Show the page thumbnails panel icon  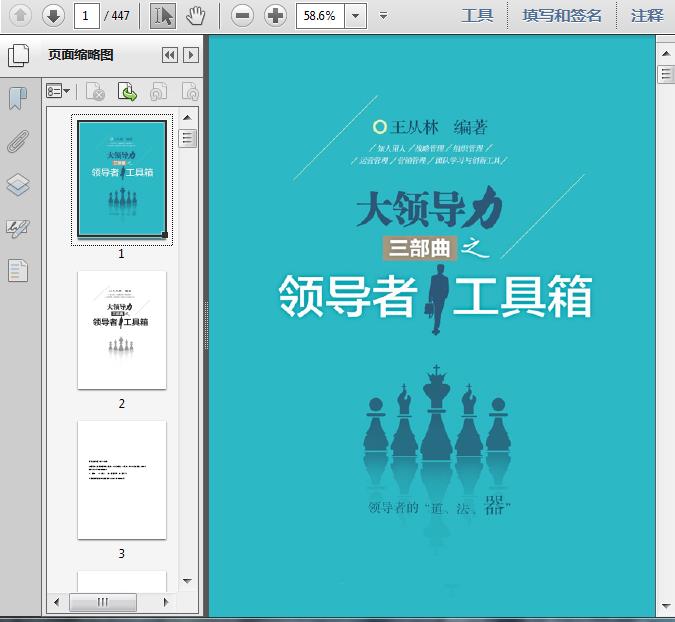[x=18, y=56]
